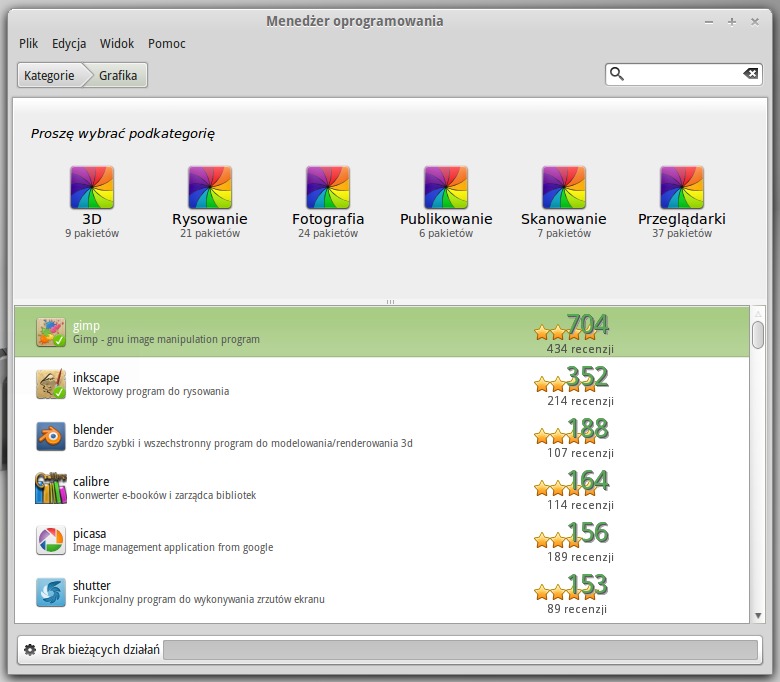Select the '7 pakietów' label under Skanowanie

point(564,233)
